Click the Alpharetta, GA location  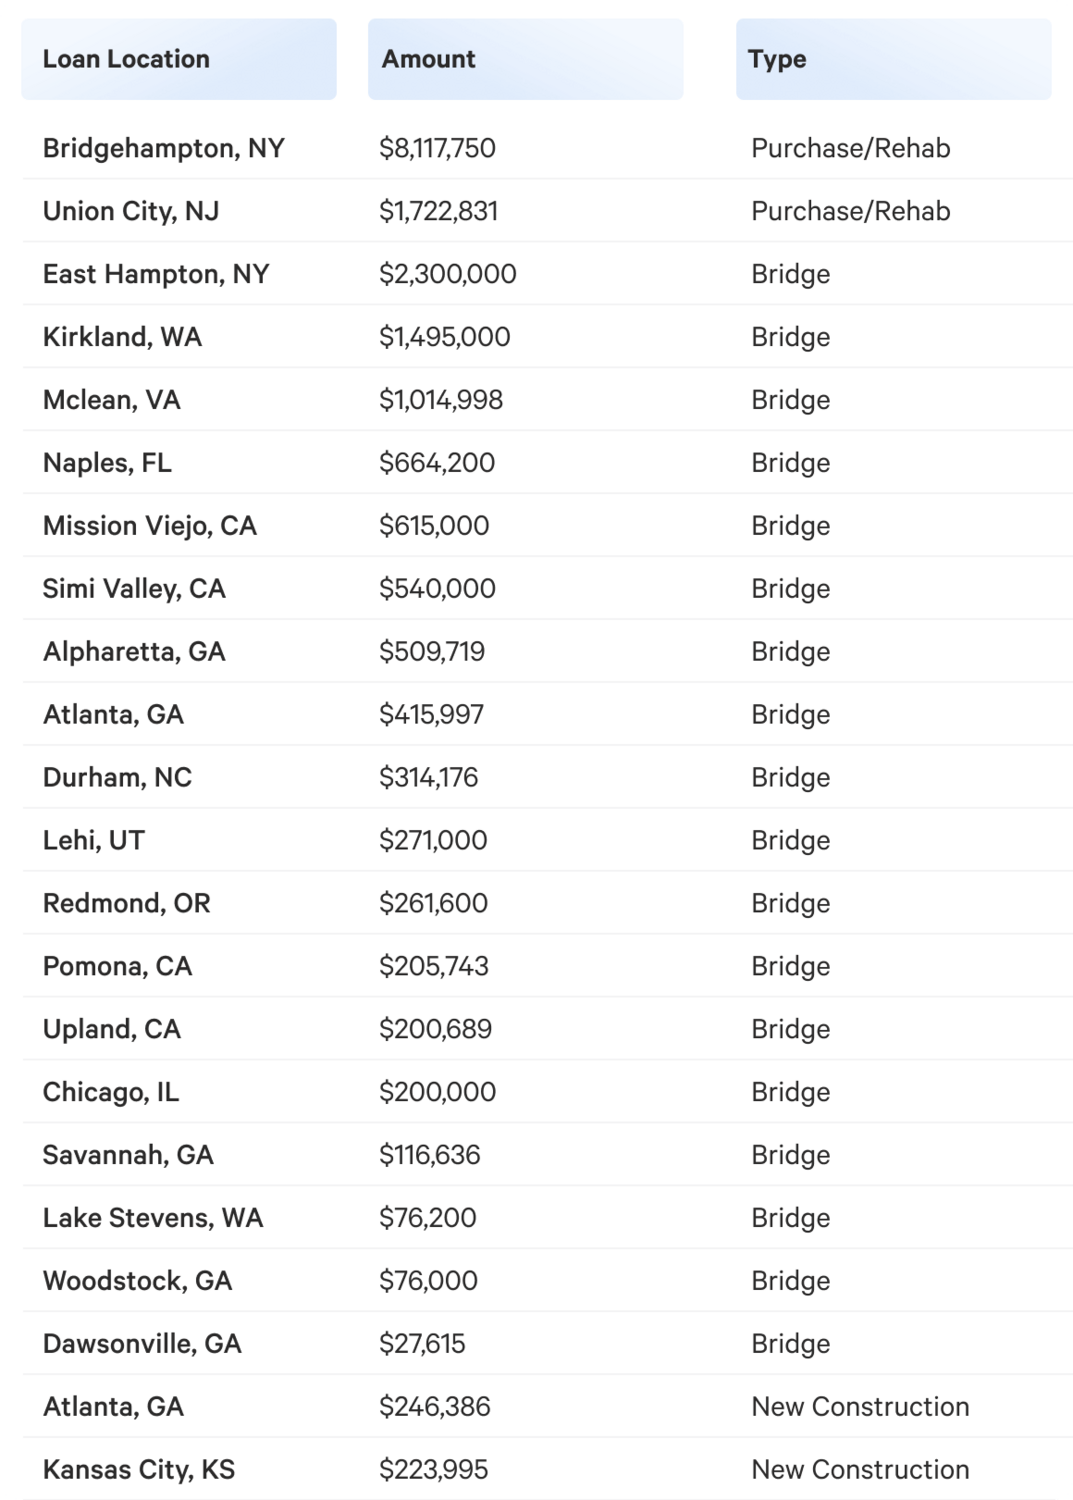pyautogui.click(x=134, y=652)
